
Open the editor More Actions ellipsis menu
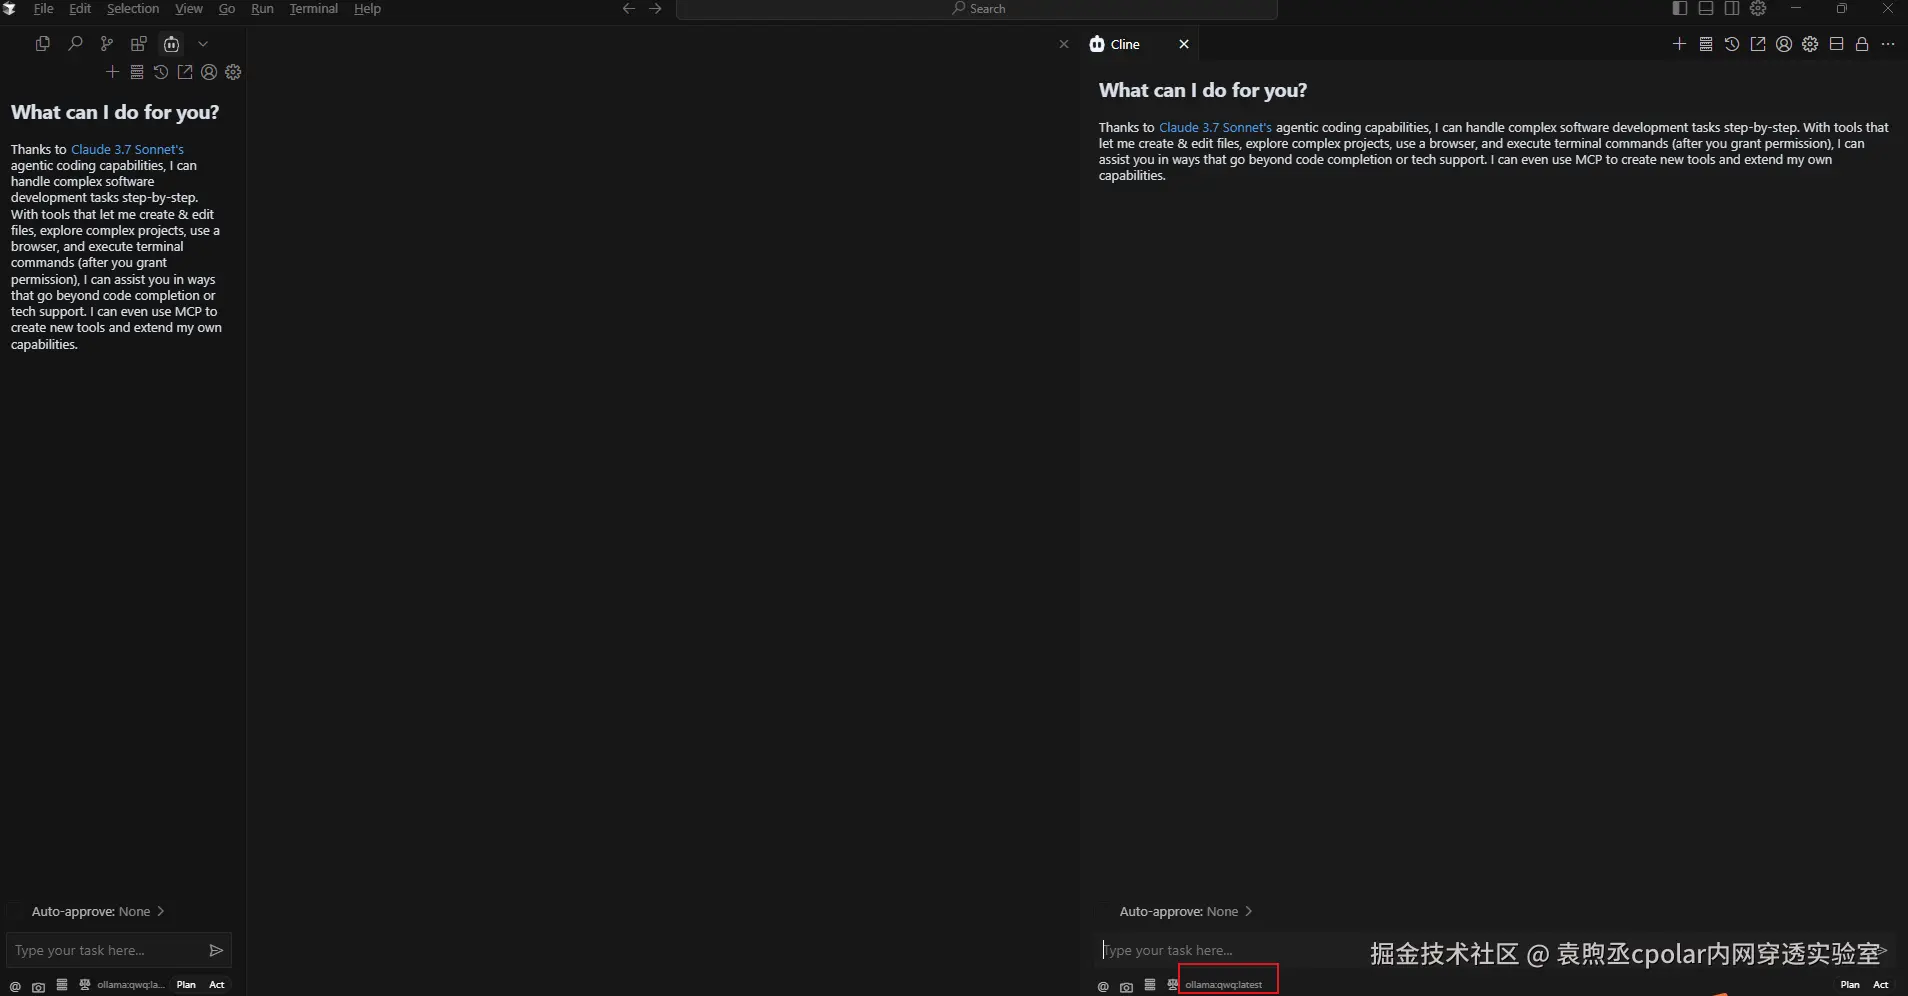tap(1888, 44)
